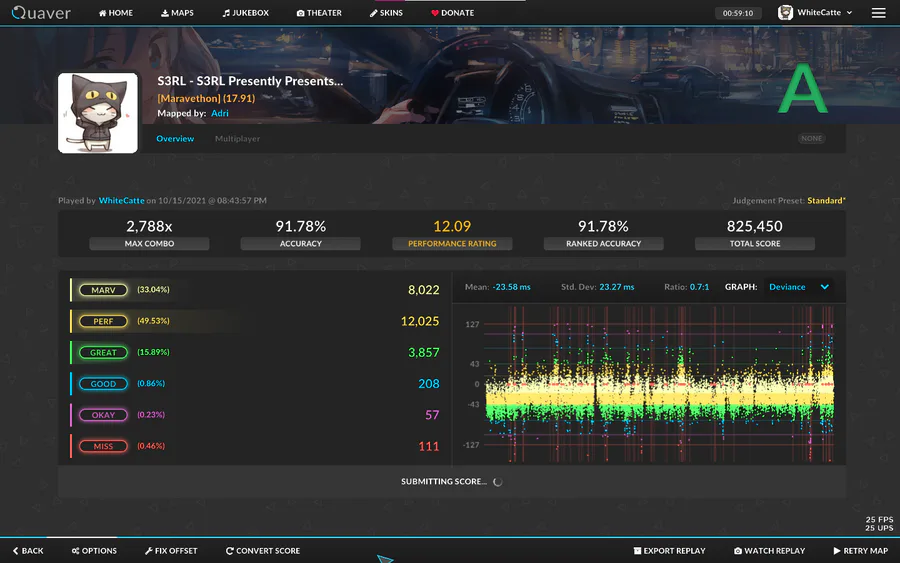900x563 pixels.
Task: Click the GOOD judgement badge
Action: pos(103,384)
